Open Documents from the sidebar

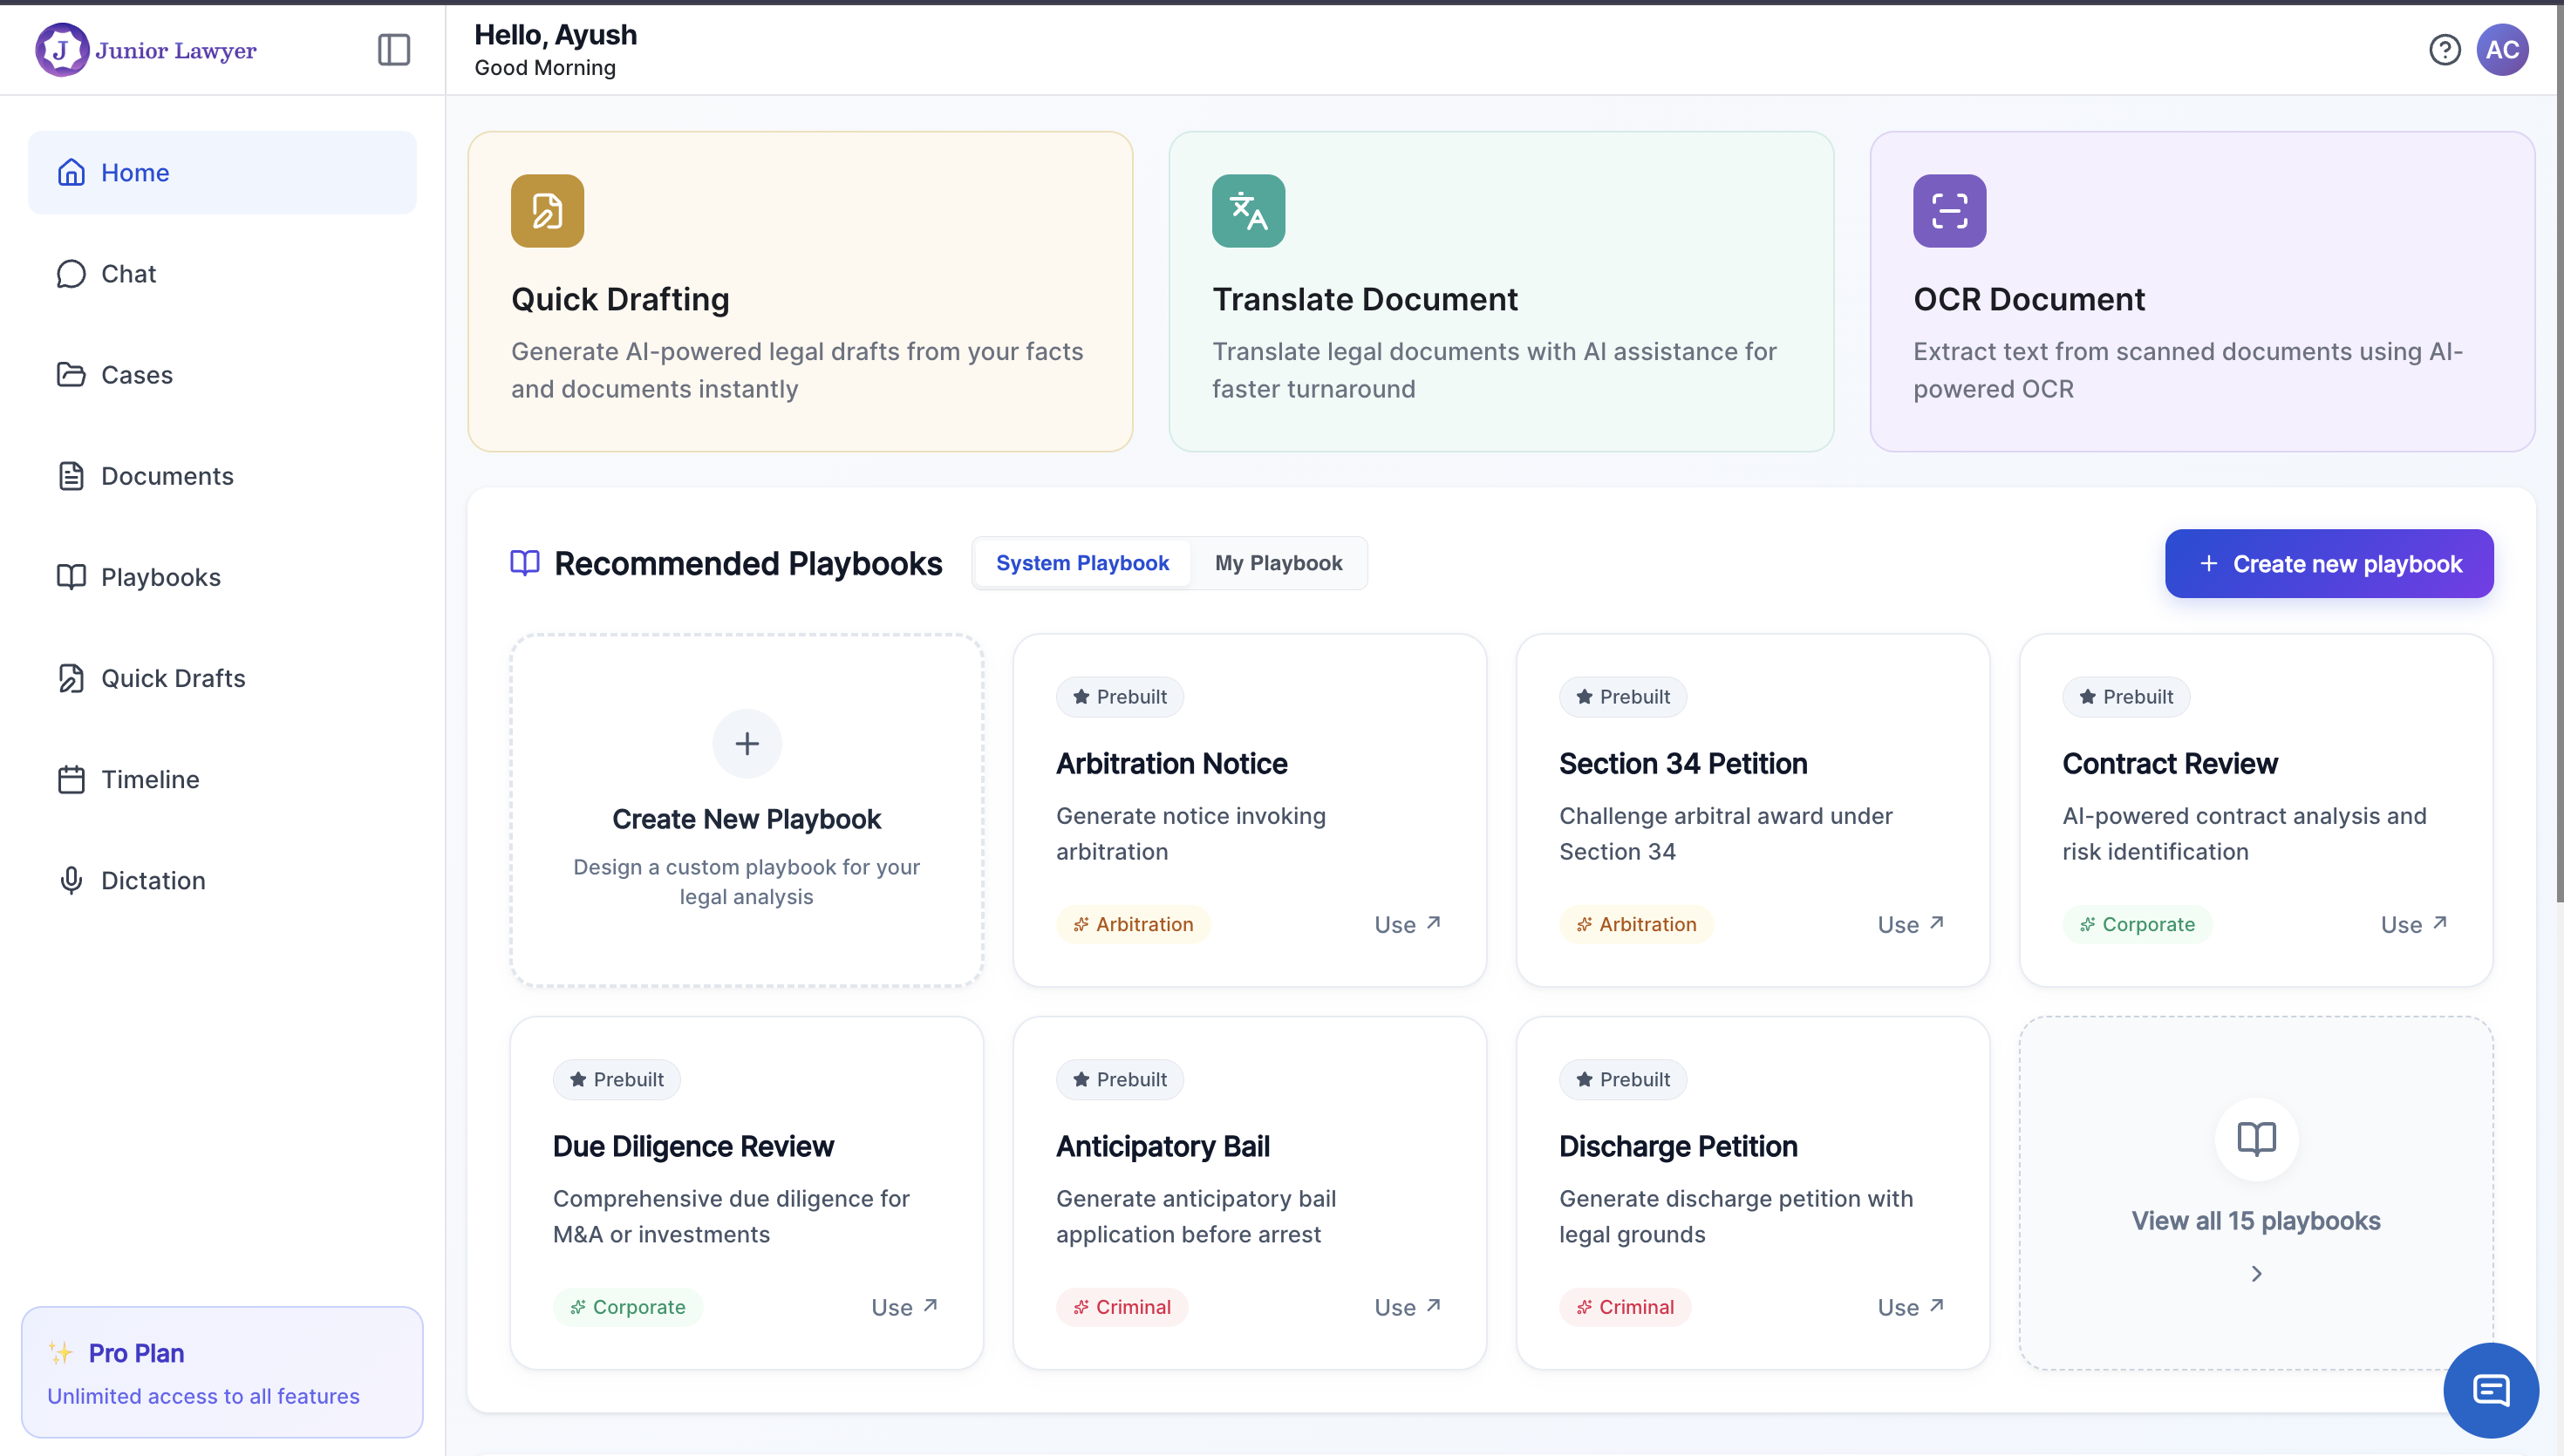pyautogui.click(x=222, y=476)
